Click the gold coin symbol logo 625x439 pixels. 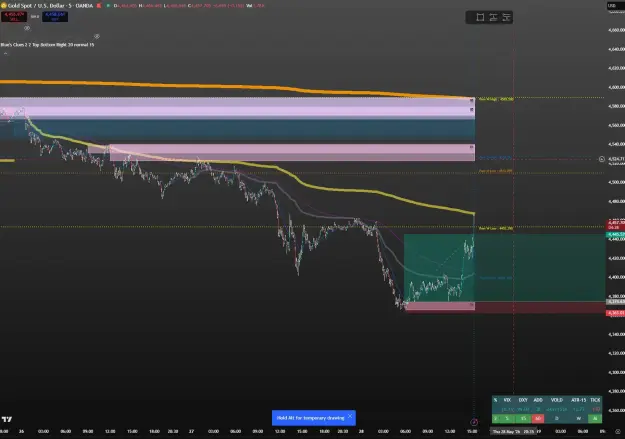(x=4, y=6)
